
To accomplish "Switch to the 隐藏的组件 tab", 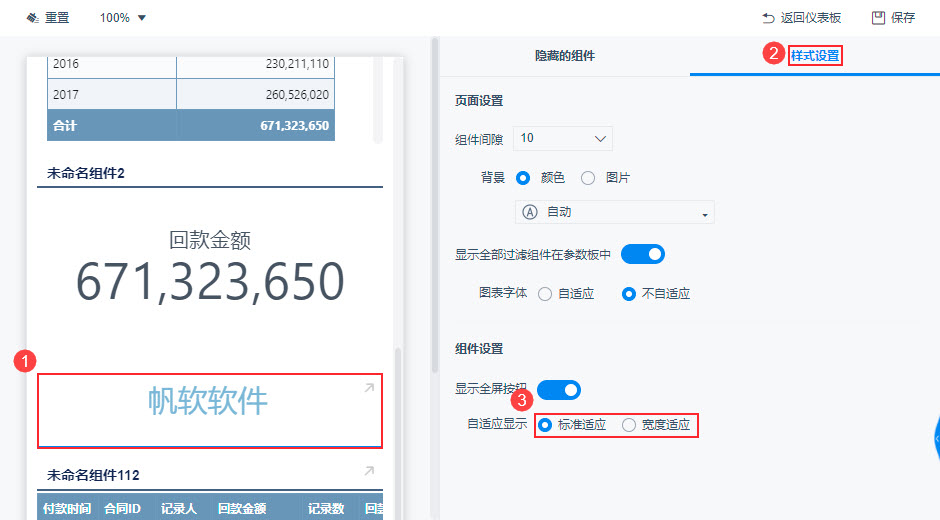I will pos(565,56).
